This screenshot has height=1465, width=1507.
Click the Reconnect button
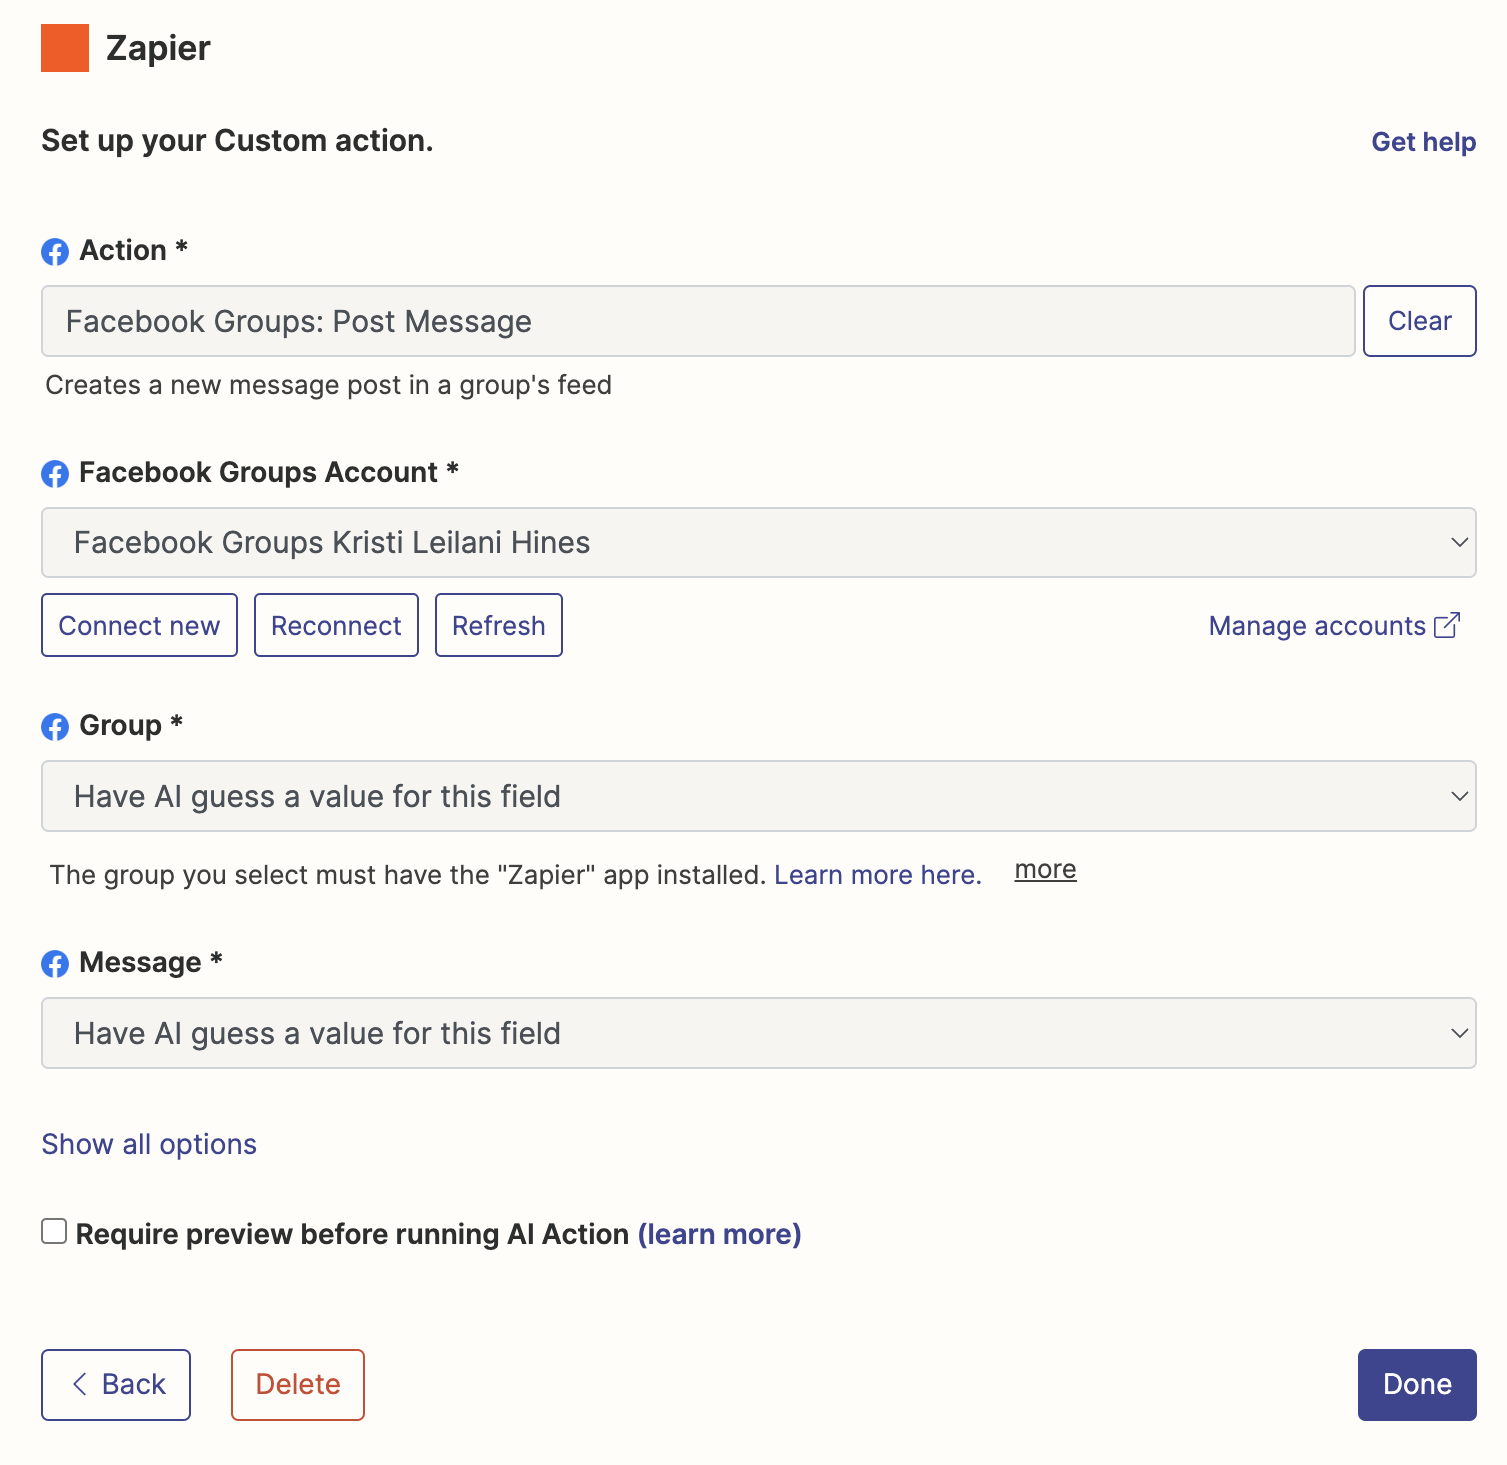[x=336, y=625]
